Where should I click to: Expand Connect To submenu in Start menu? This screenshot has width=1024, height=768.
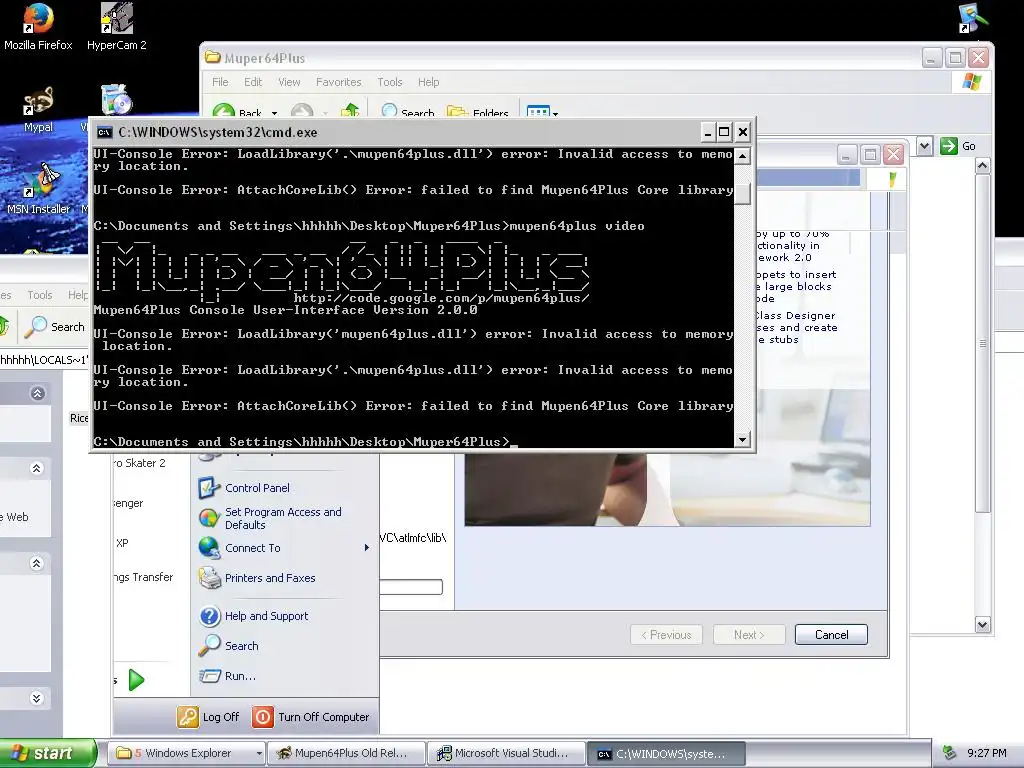tap(284, 548)
